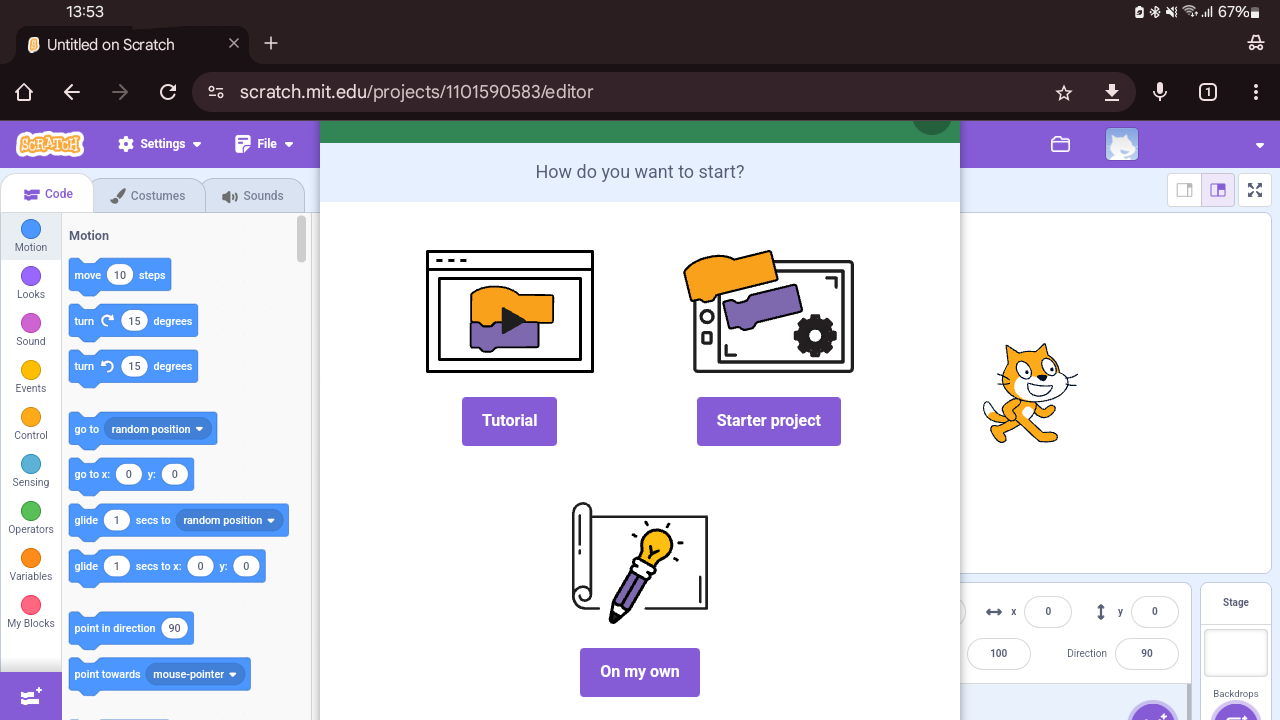Viewport: 1280px width, 720px height.
Task: Click the sprite Direction field
Action: click(1147, 653)
